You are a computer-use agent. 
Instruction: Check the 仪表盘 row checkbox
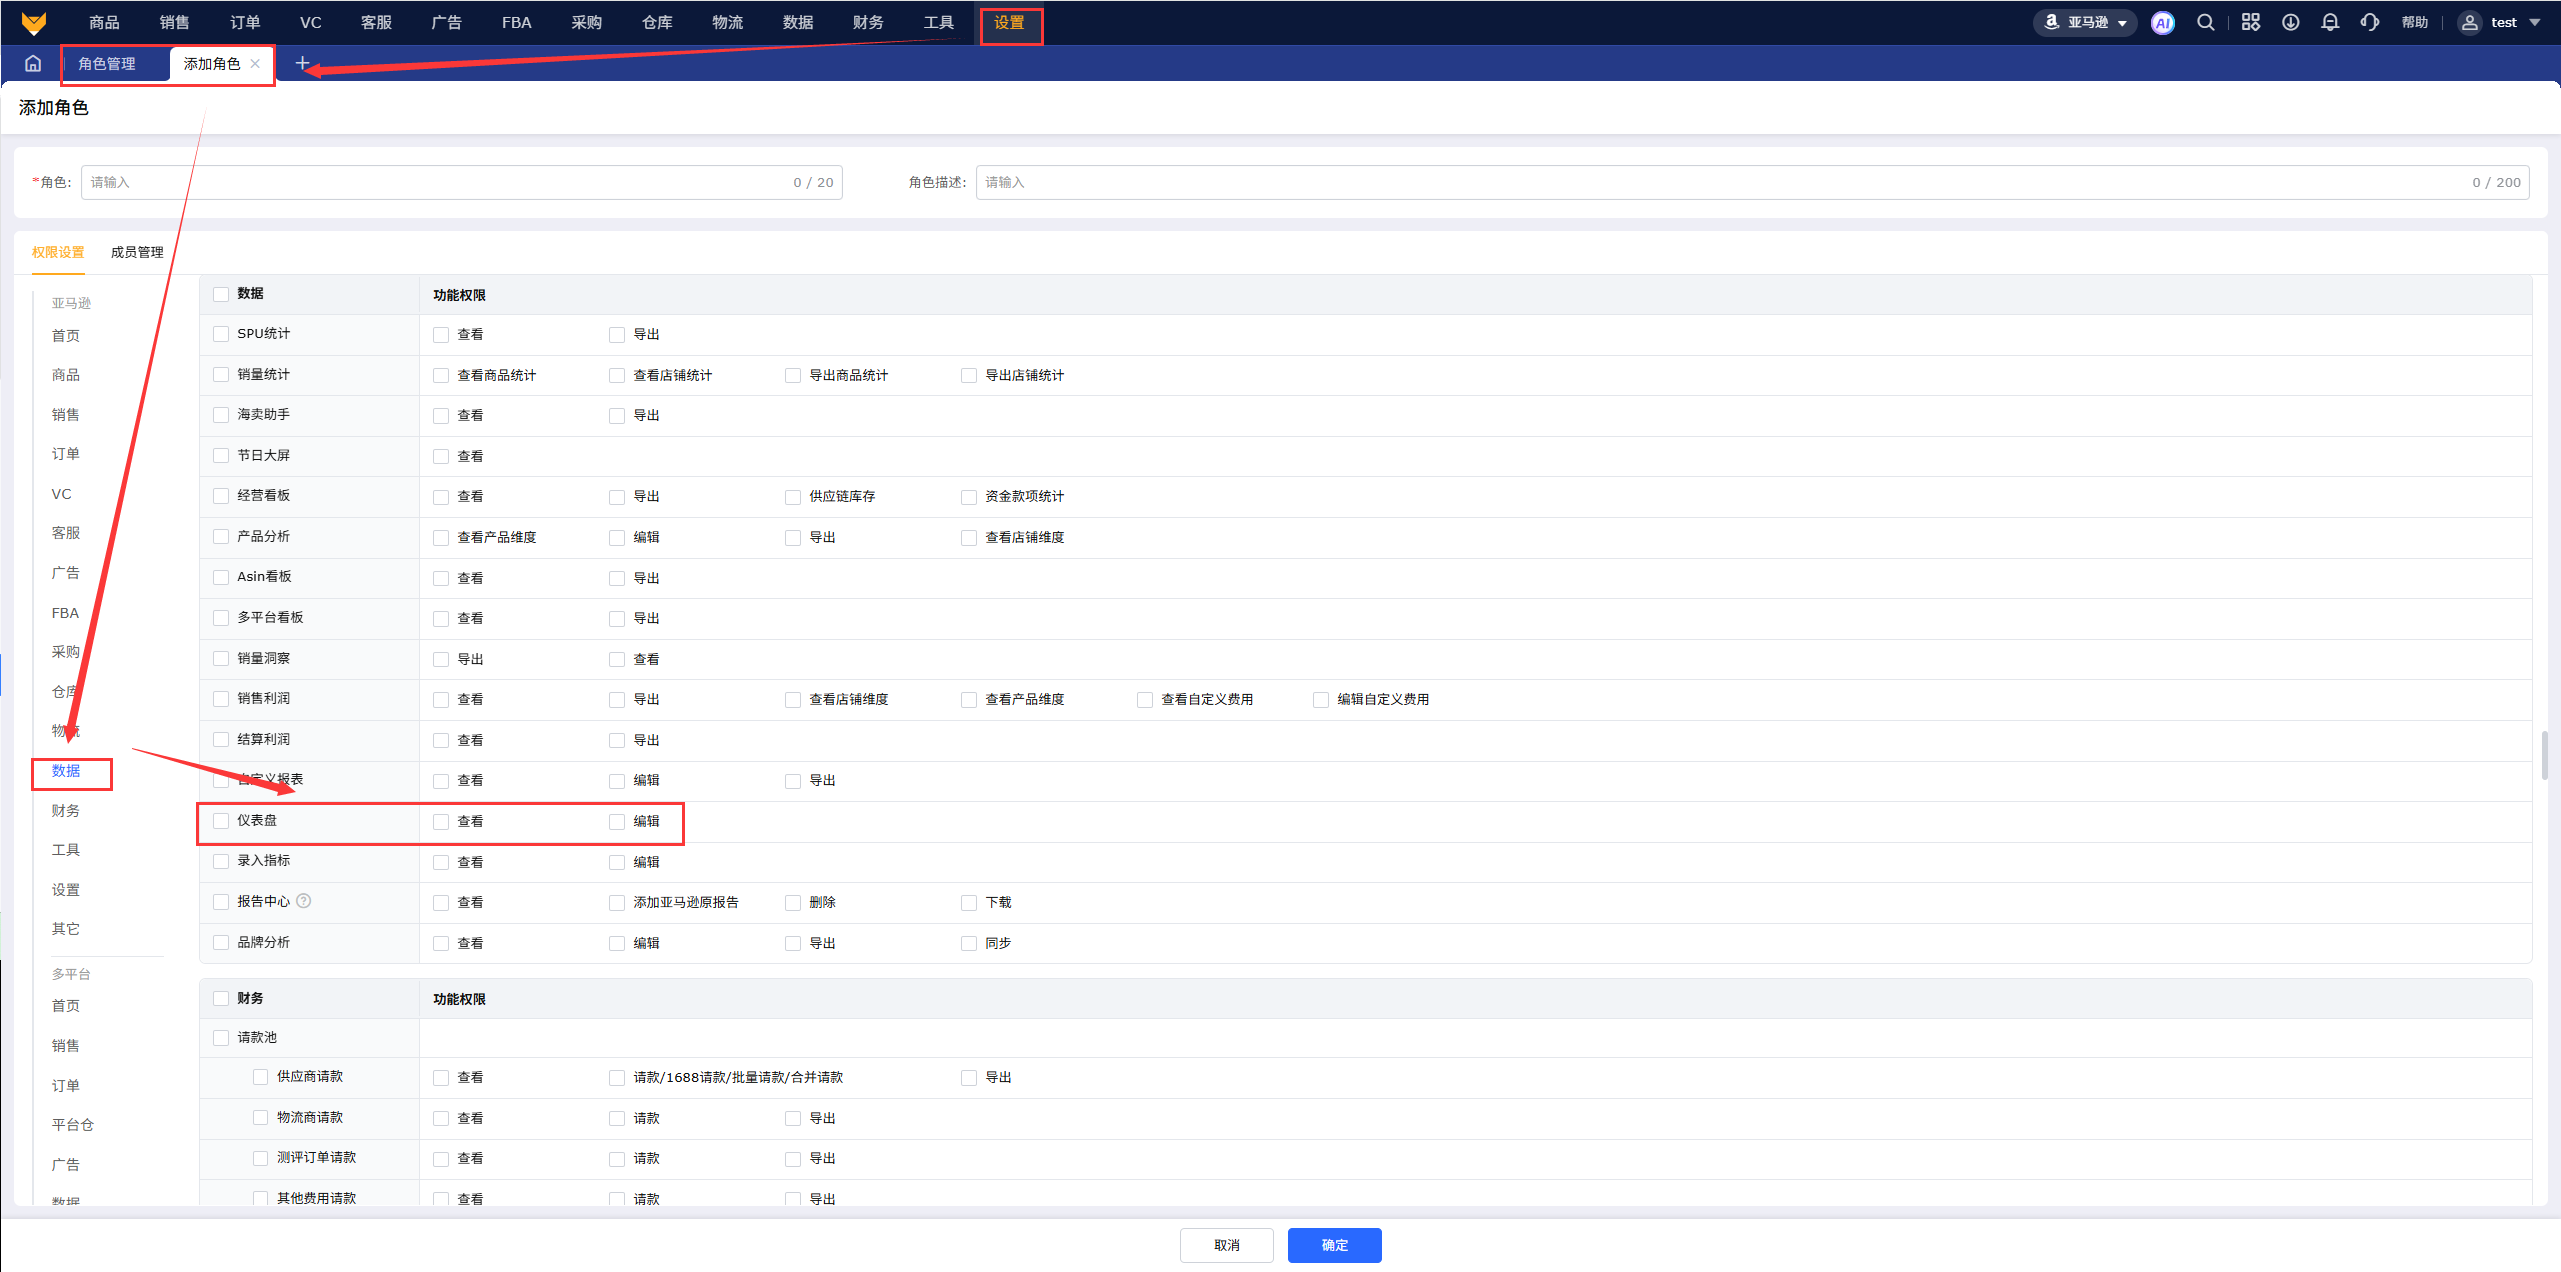(221, 821)
